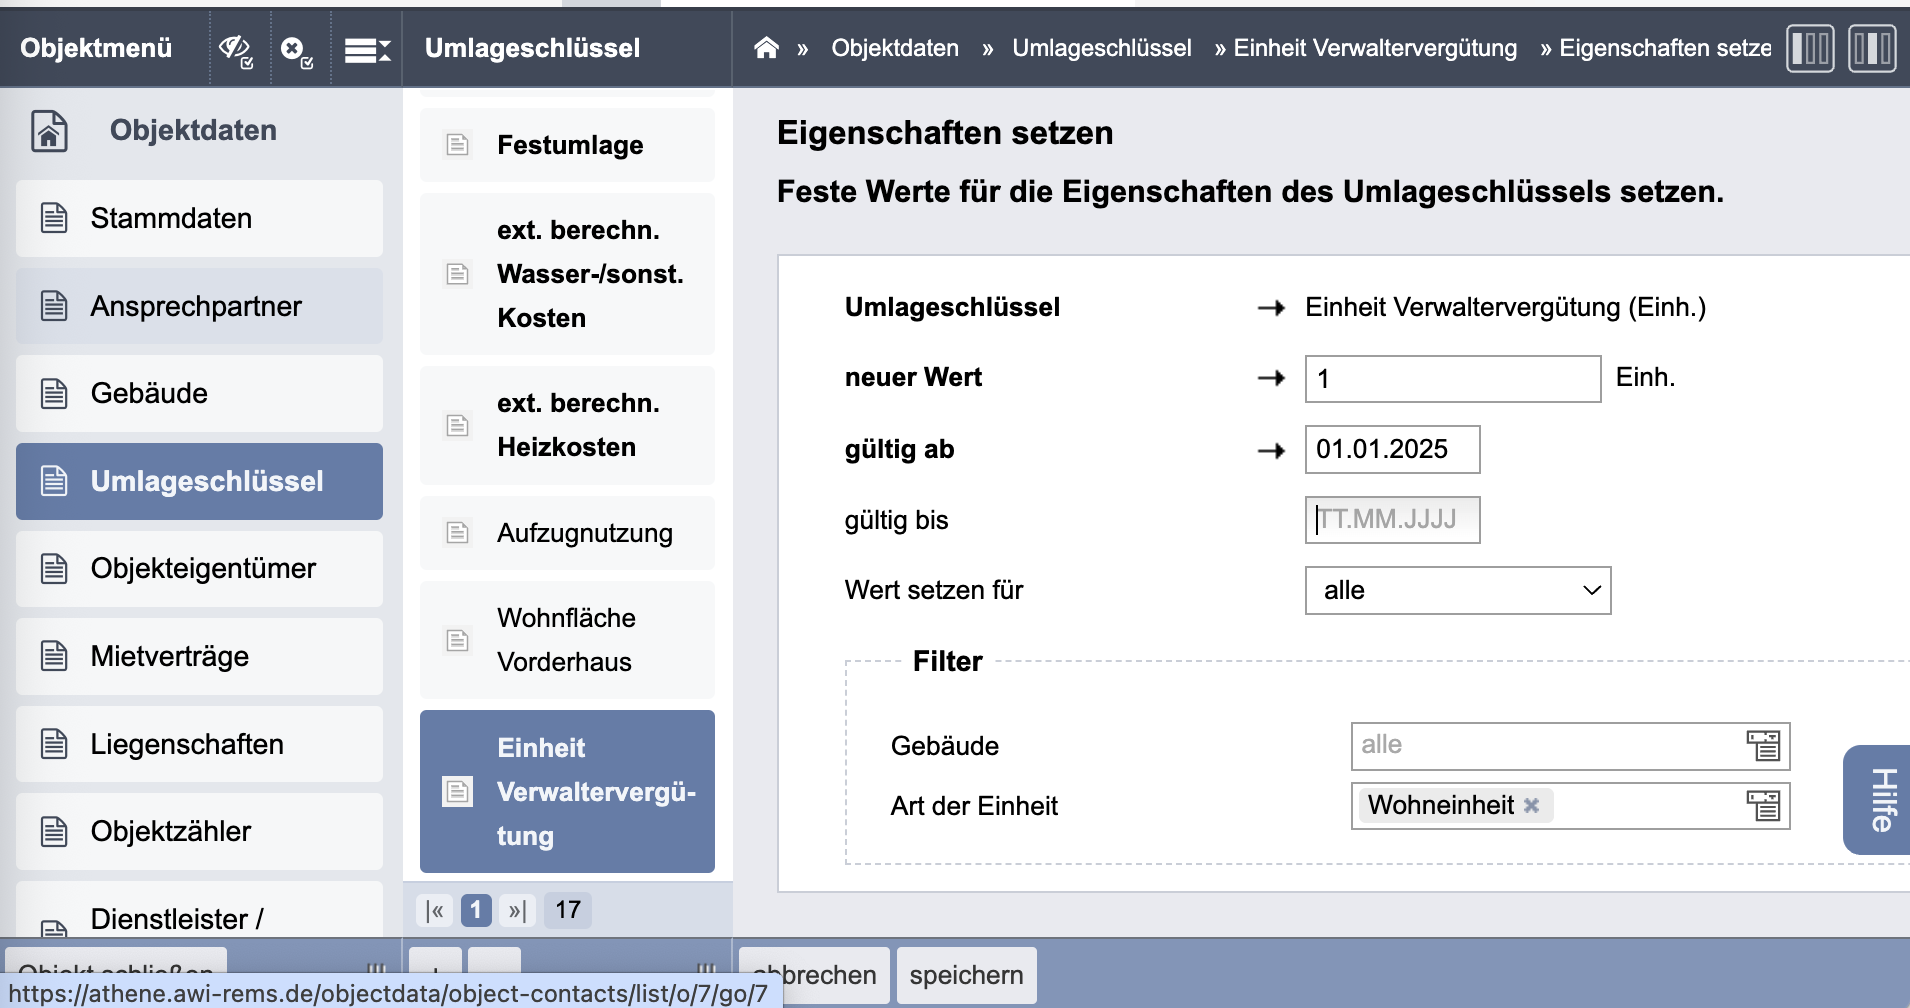Viewport: 1910px width, 1008px height.
Task: Go to last page of list
Action: coord(517,910)
